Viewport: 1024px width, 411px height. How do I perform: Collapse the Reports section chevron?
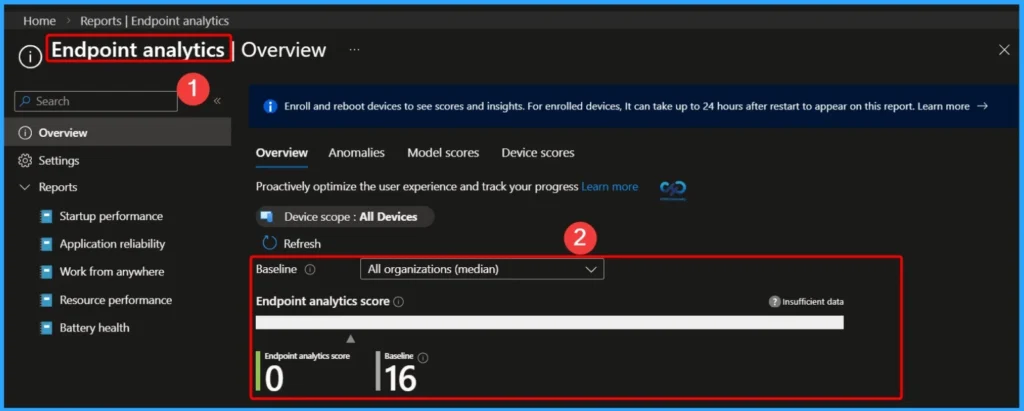pyautogui.click(x=25, y=188)
